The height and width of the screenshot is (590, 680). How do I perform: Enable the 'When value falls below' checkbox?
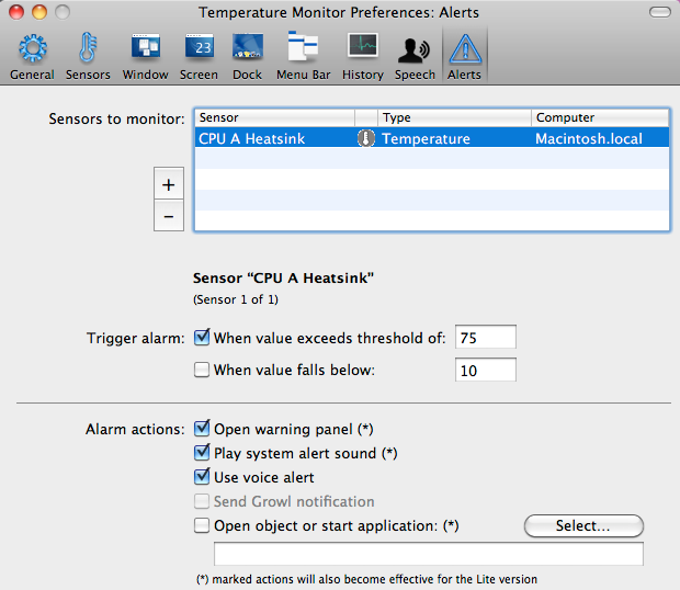(x=202, y=370)
